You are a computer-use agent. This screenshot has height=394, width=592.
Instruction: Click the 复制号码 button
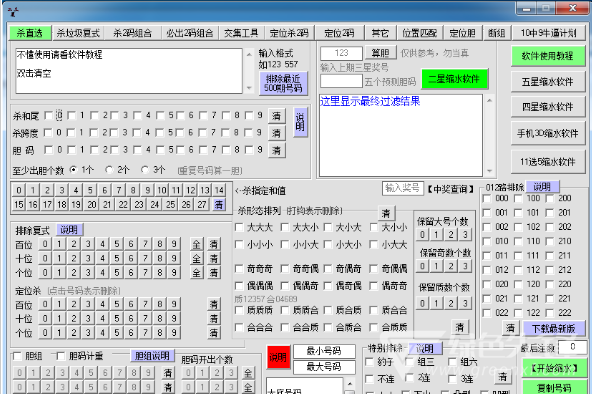click(554, 388)
